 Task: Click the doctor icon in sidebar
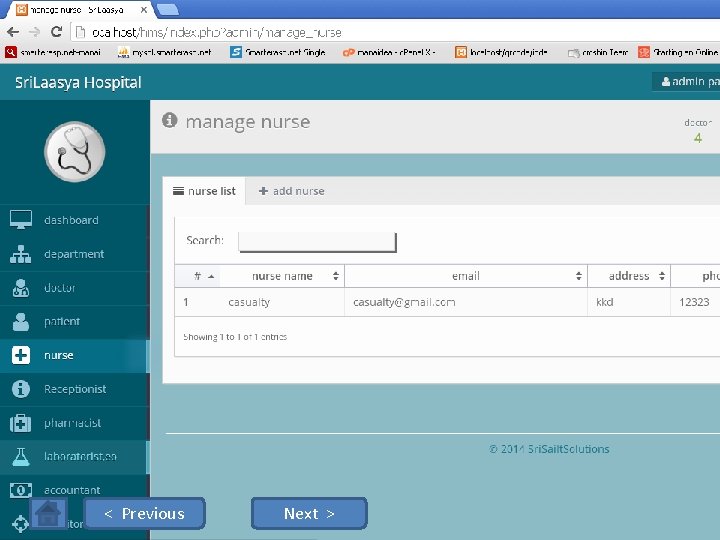(21, 288)
